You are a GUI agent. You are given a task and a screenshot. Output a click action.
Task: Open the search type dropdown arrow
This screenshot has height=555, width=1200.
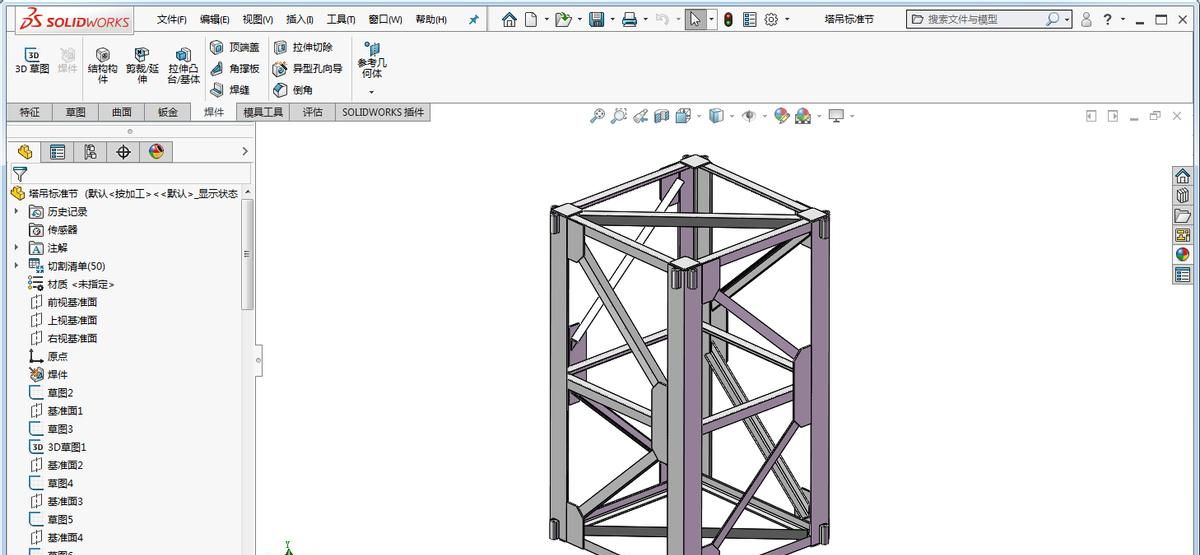pyautogui.click(x=1067, y=19)
